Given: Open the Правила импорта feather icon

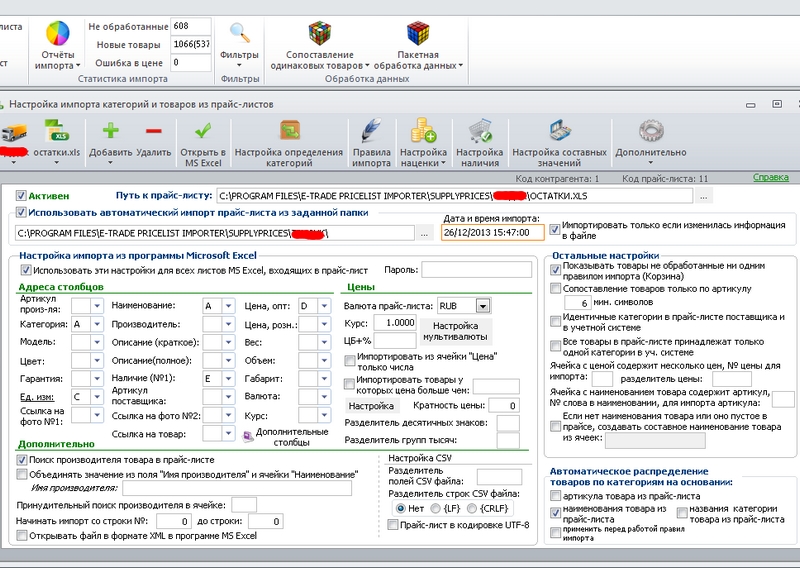Looking at the screenshot, I should [x=371, y=131].
